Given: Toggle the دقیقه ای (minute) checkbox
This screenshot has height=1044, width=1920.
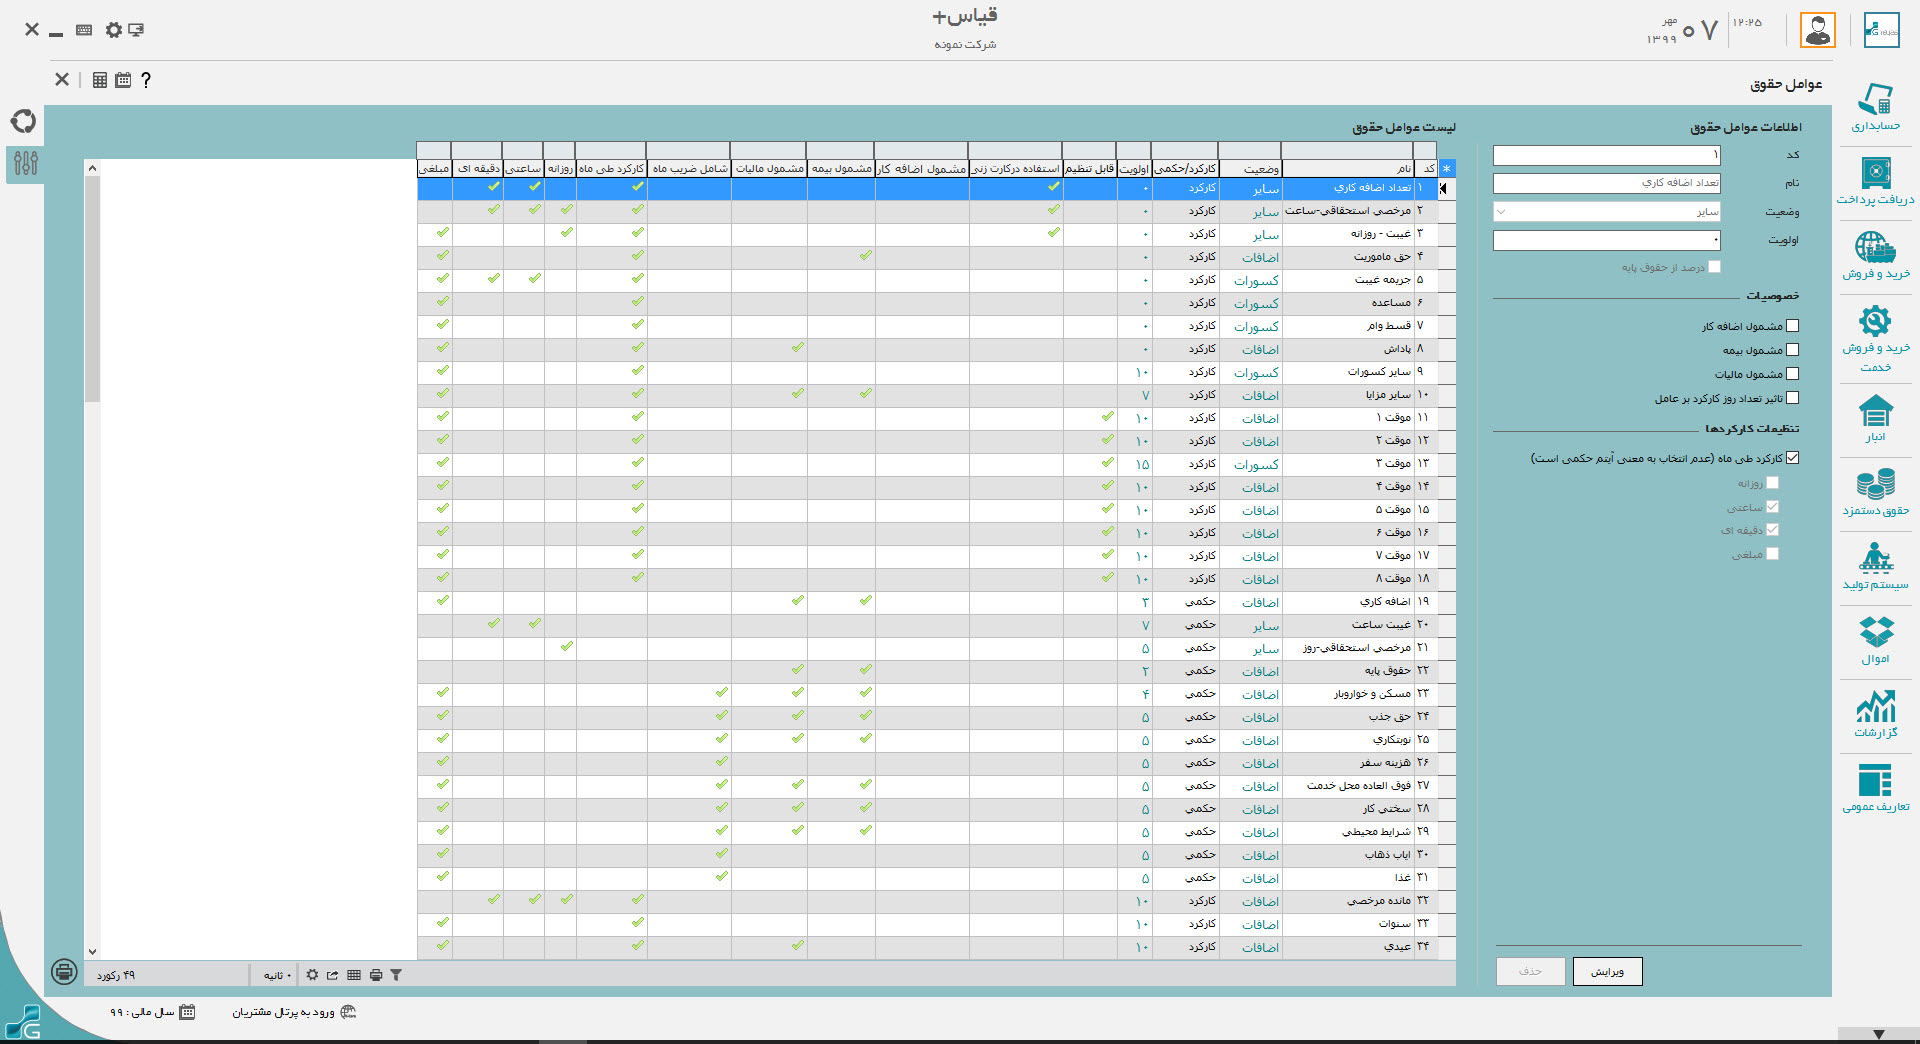Looking at the screenshot, I should tap(1773, 530).
